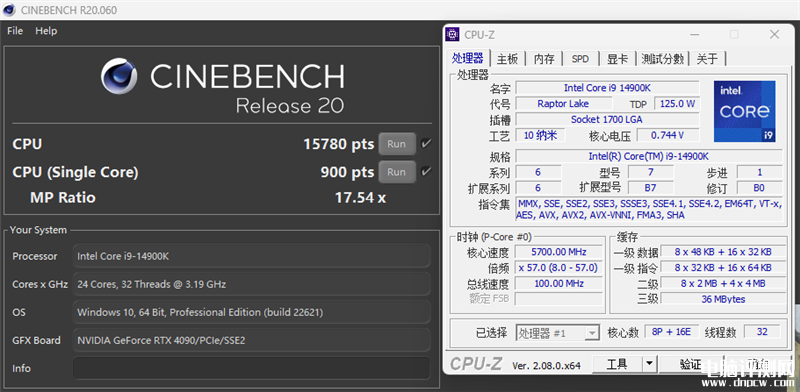Viewport: 800px width, 392px height.
Task: Click the 验证 validate button in CPU-Z
Action: (x=691, y=364)
